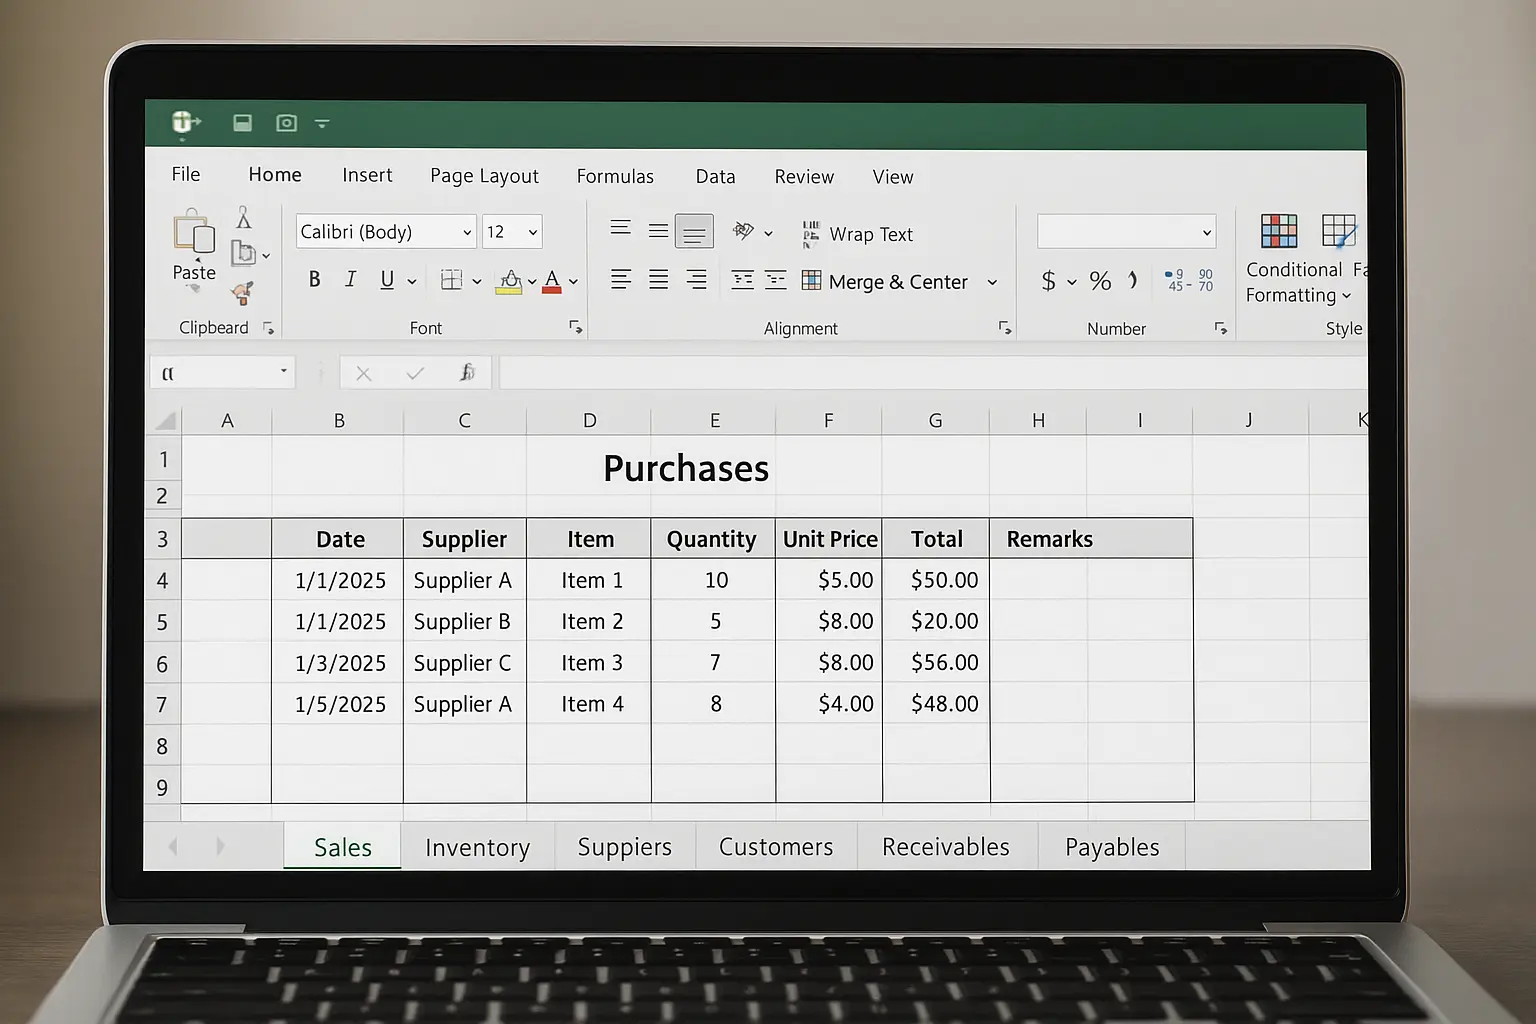Click the Page Layout ribbon tab
Image resolution: width=1536 pixels, height=1024 pixels.
484,177
